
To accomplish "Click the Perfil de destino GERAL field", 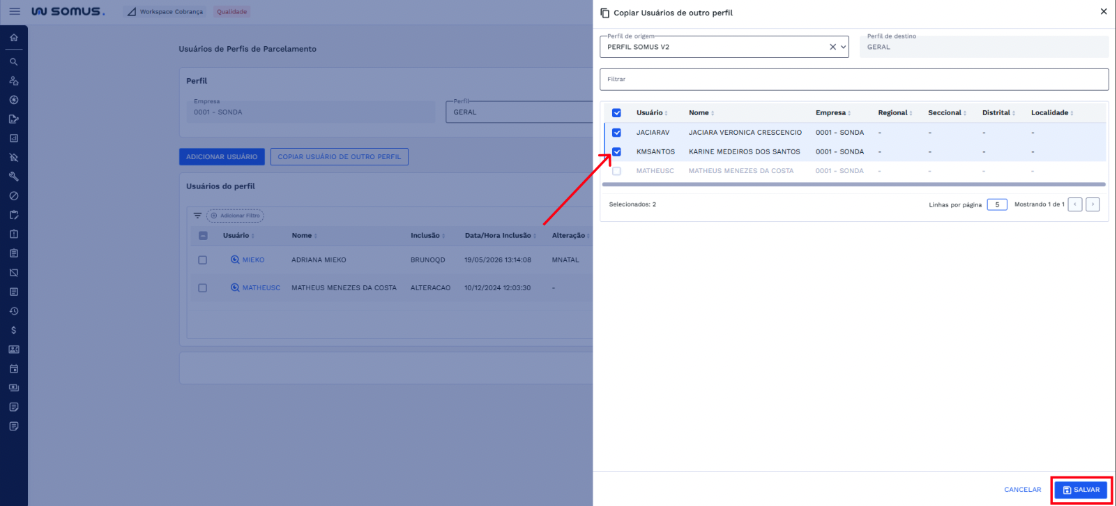I will click(x=984, y=46).
